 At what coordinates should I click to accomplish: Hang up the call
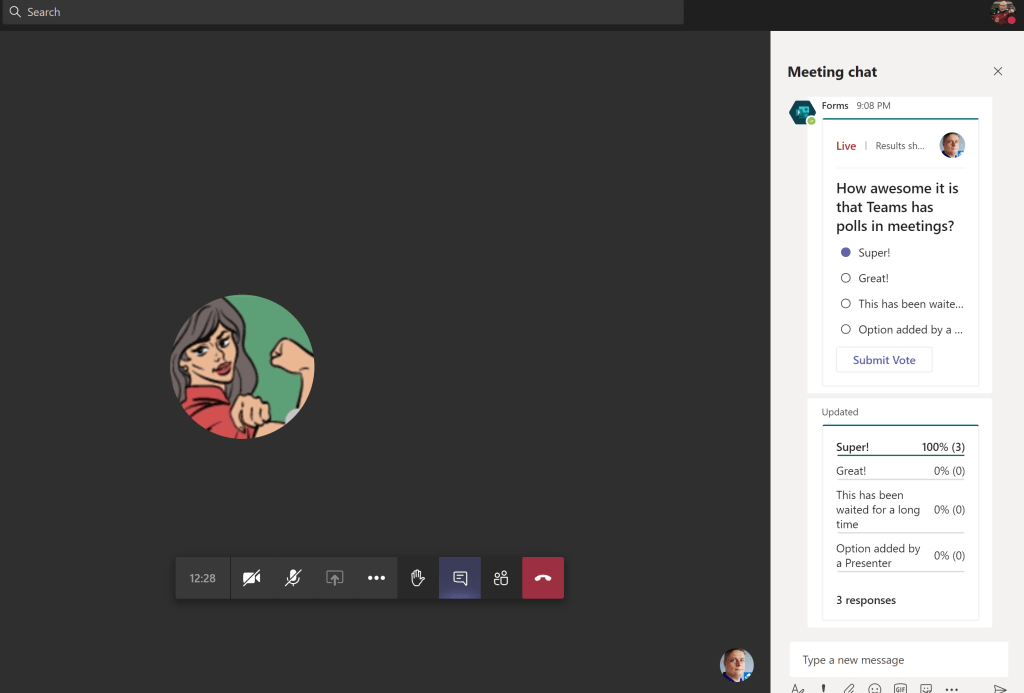tap(543, 578)
